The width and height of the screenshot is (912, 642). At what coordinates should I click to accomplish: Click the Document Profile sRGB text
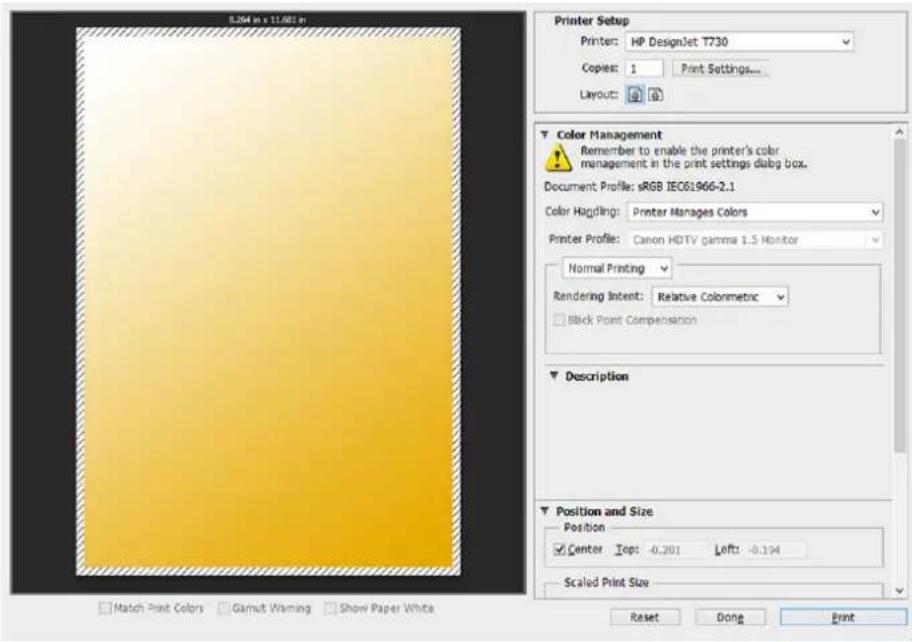click(x=639, y=187)
